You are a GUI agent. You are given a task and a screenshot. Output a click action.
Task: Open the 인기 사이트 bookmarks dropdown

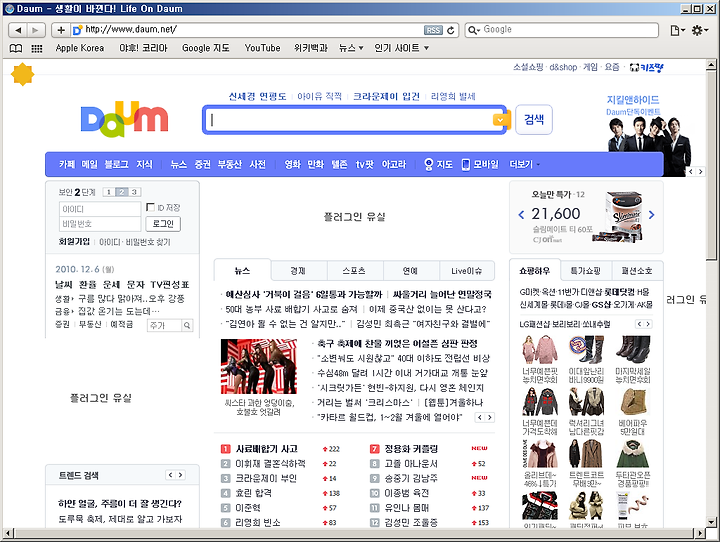coord(402,48)
